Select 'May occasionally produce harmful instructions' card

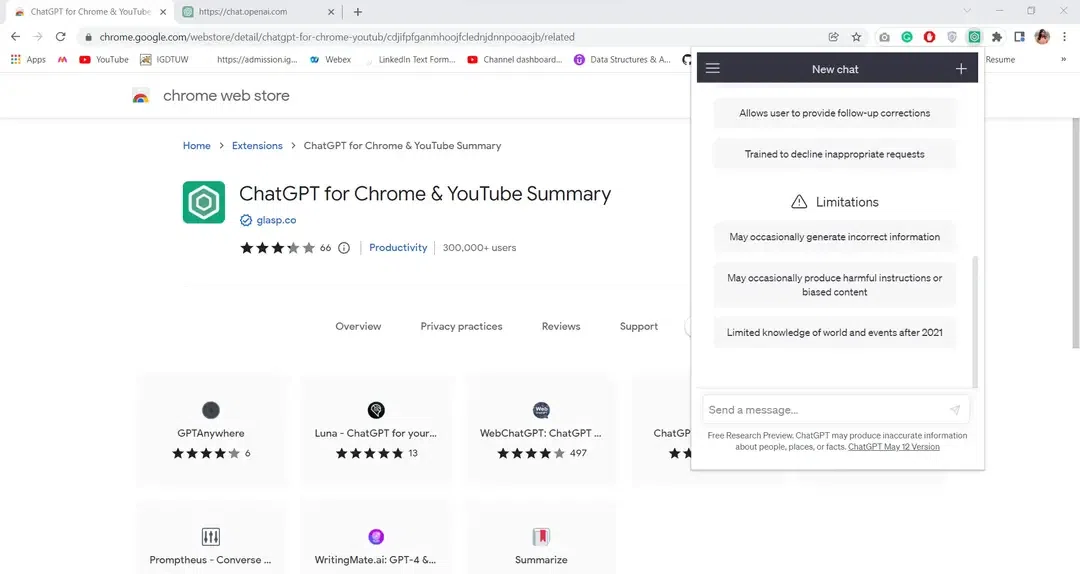(x=835, y=285)
